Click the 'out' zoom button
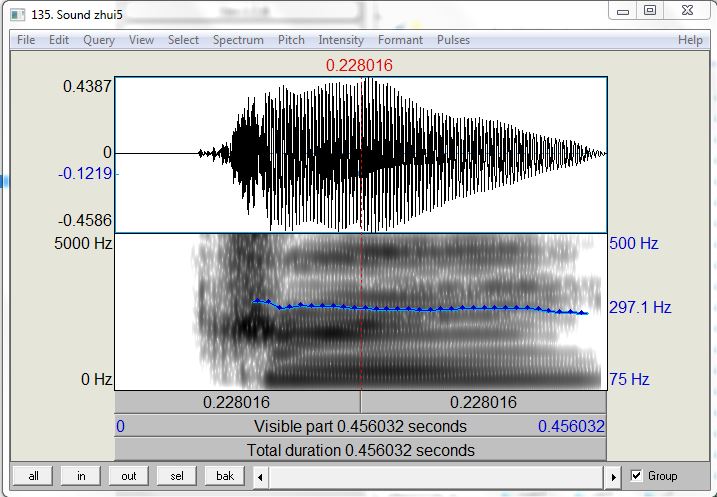 [x=129, y=476]
